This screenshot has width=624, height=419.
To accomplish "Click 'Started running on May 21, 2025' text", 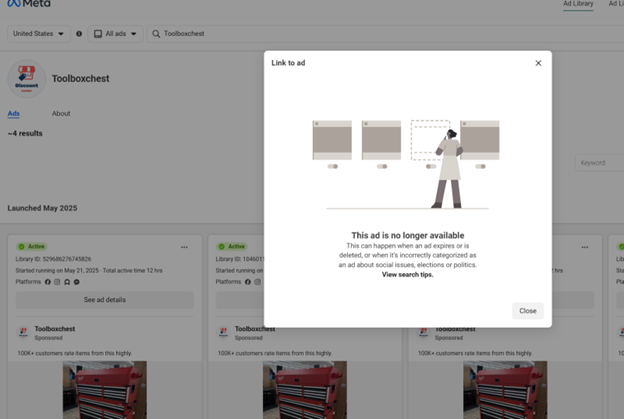I will pos(57,271).
